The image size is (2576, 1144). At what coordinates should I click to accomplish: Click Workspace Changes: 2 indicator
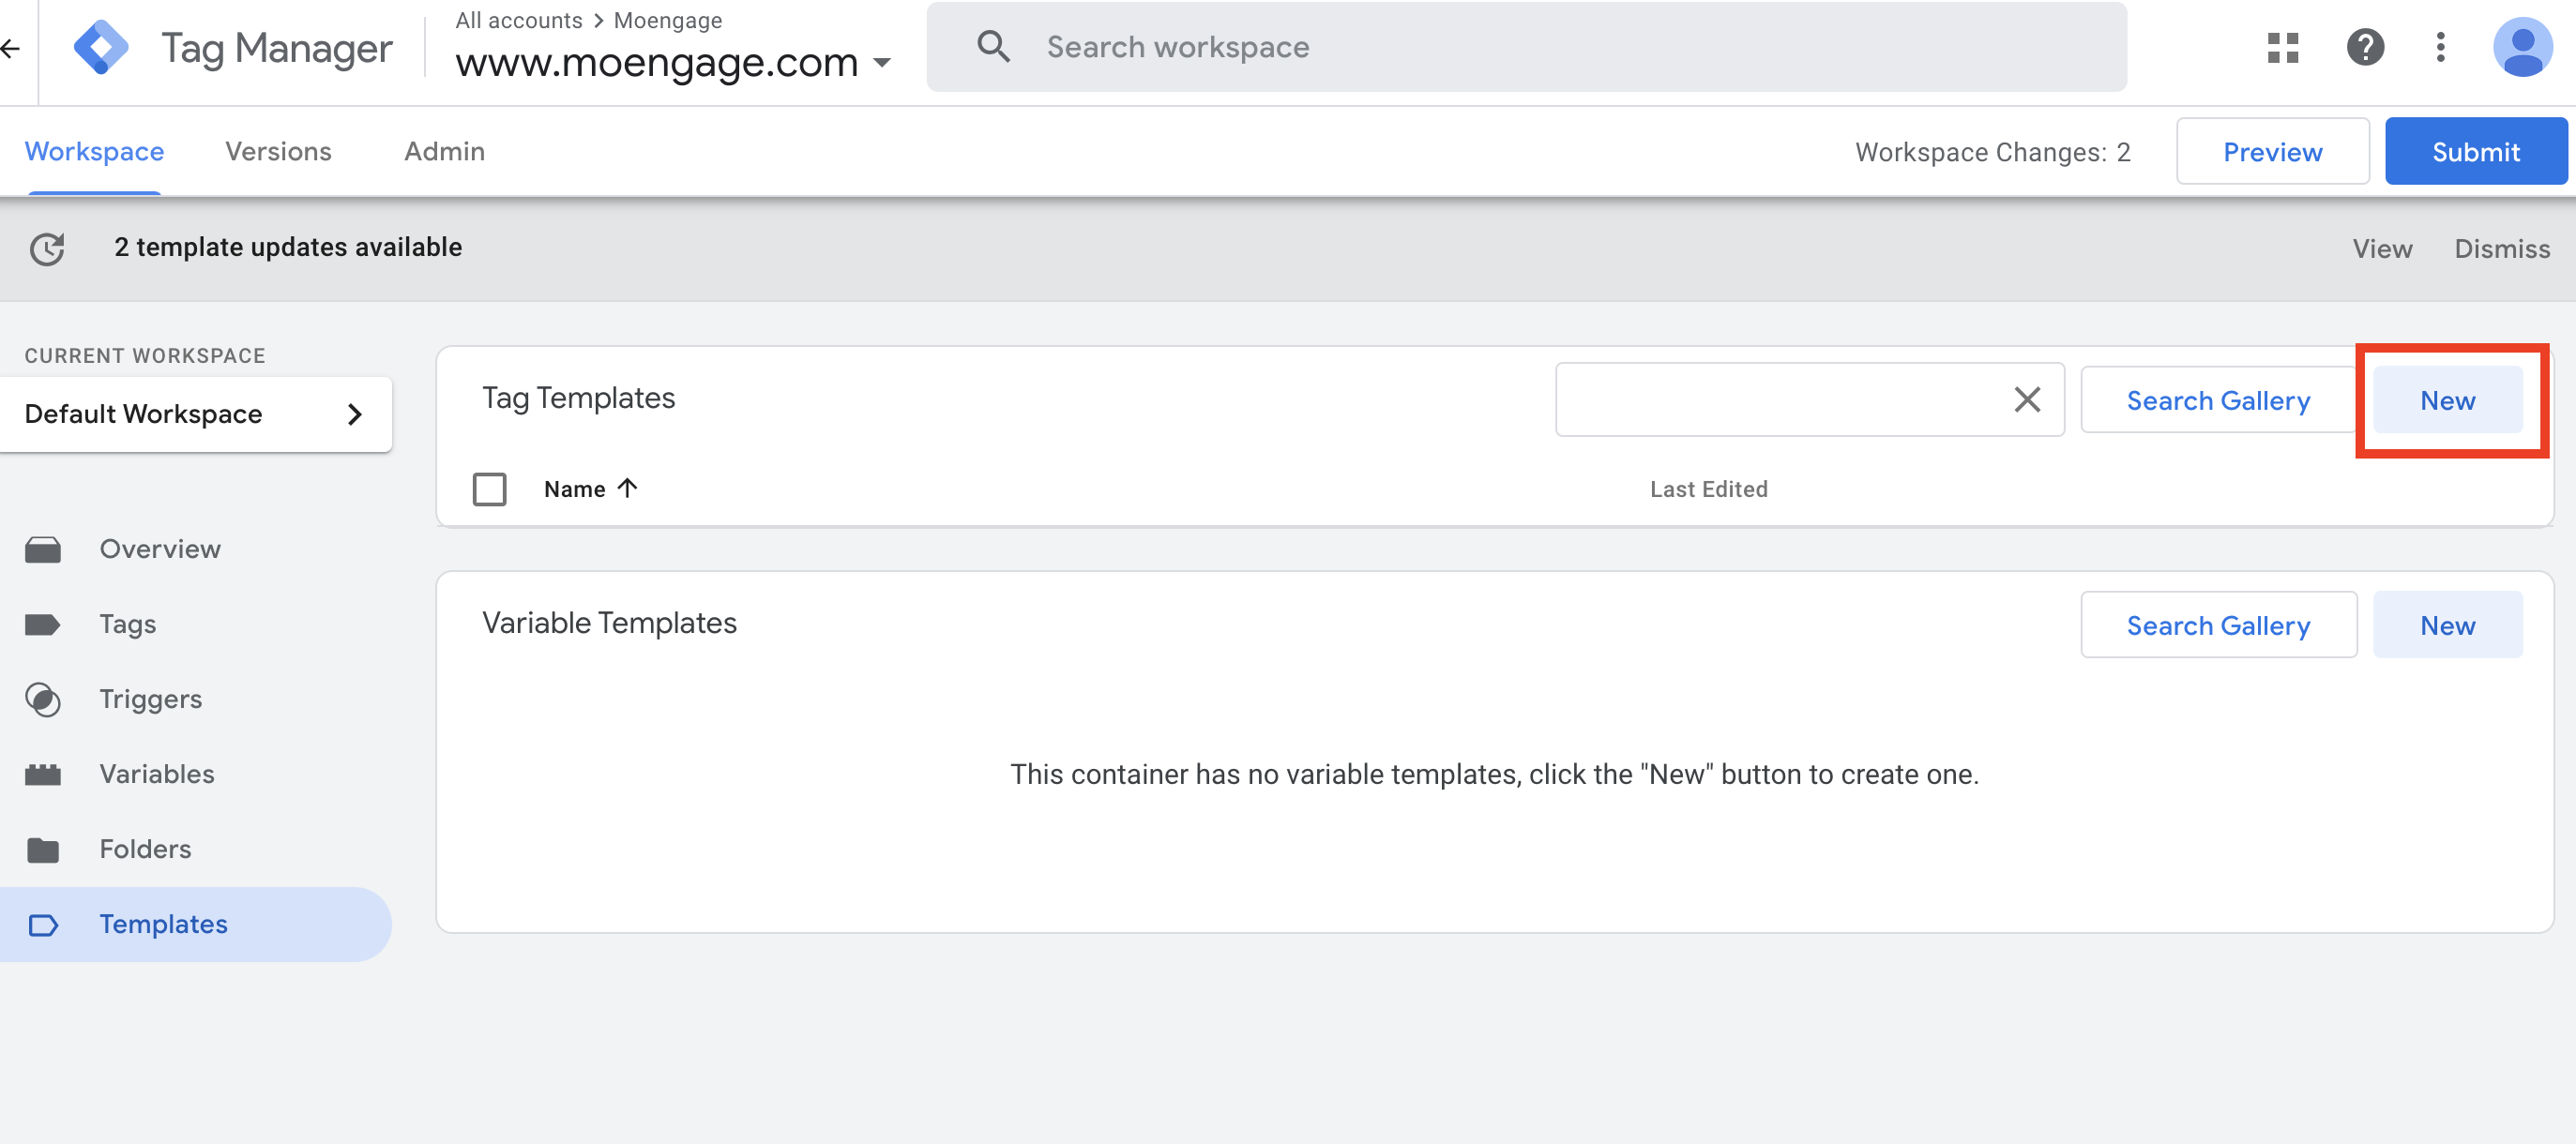pos(1992,152)
